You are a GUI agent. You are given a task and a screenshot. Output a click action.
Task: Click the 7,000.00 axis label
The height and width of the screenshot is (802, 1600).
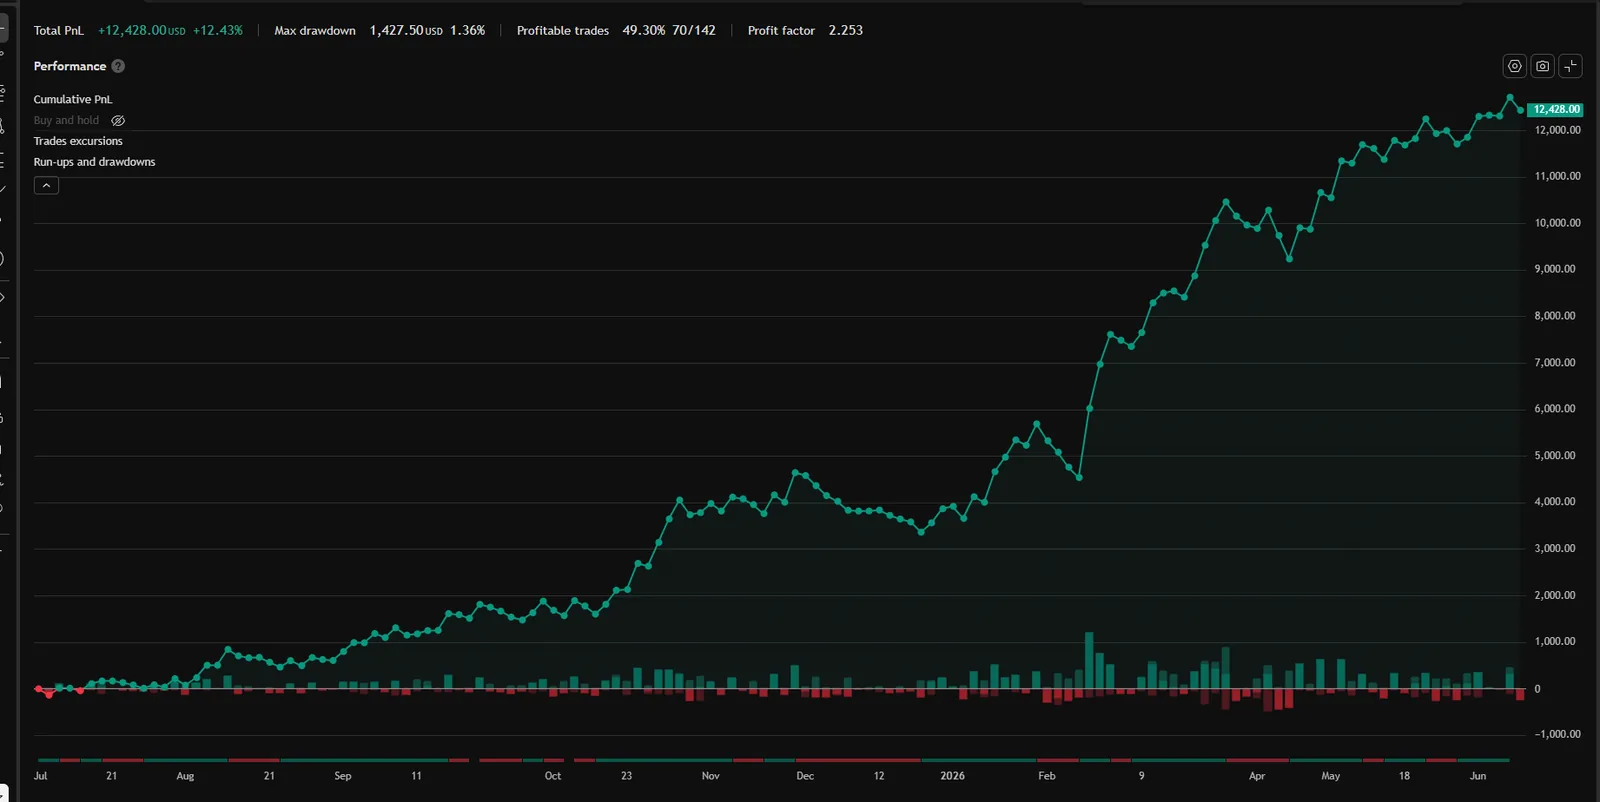(x=1555, y=363)
